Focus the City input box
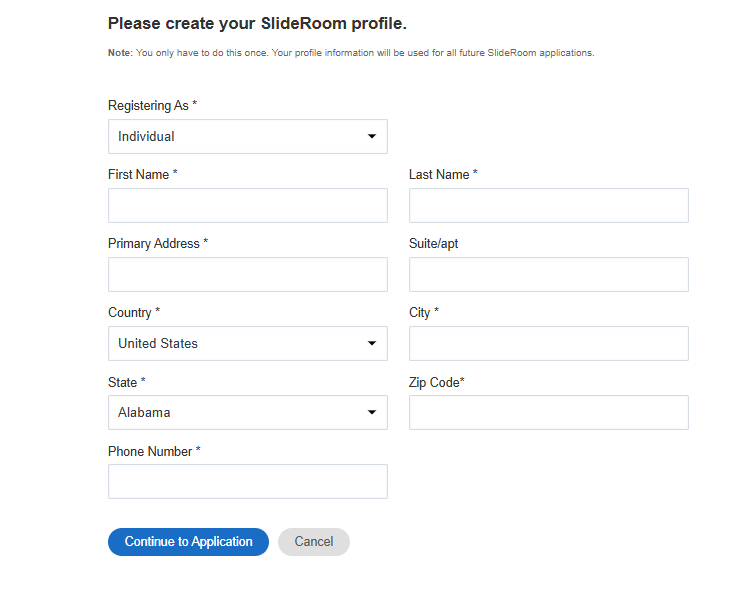Viewport: 750px width, 604px height. (548, 344)
